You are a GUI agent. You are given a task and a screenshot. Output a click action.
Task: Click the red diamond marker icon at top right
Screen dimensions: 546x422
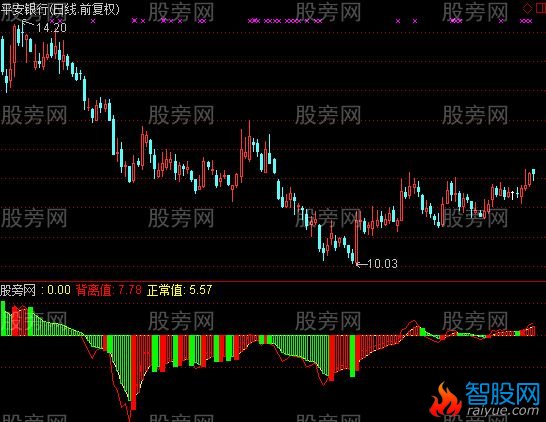click(x=528, y=8)
